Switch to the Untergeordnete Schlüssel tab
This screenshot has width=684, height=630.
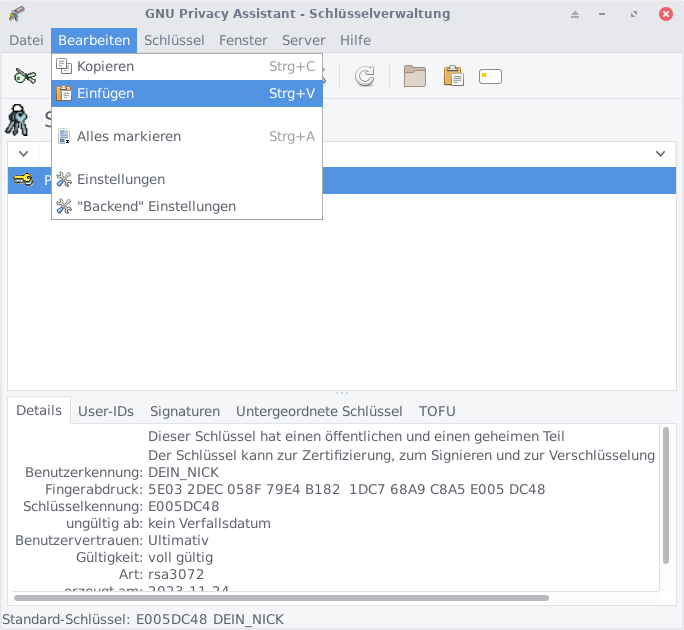pos(319,411)
